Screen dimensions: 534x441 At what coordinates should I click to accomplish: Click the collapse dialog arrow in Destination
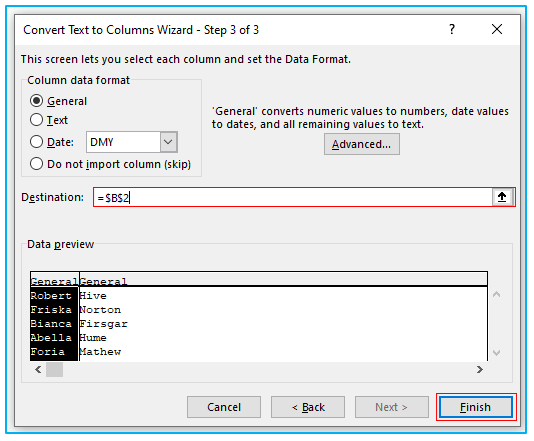pos(502,197)
